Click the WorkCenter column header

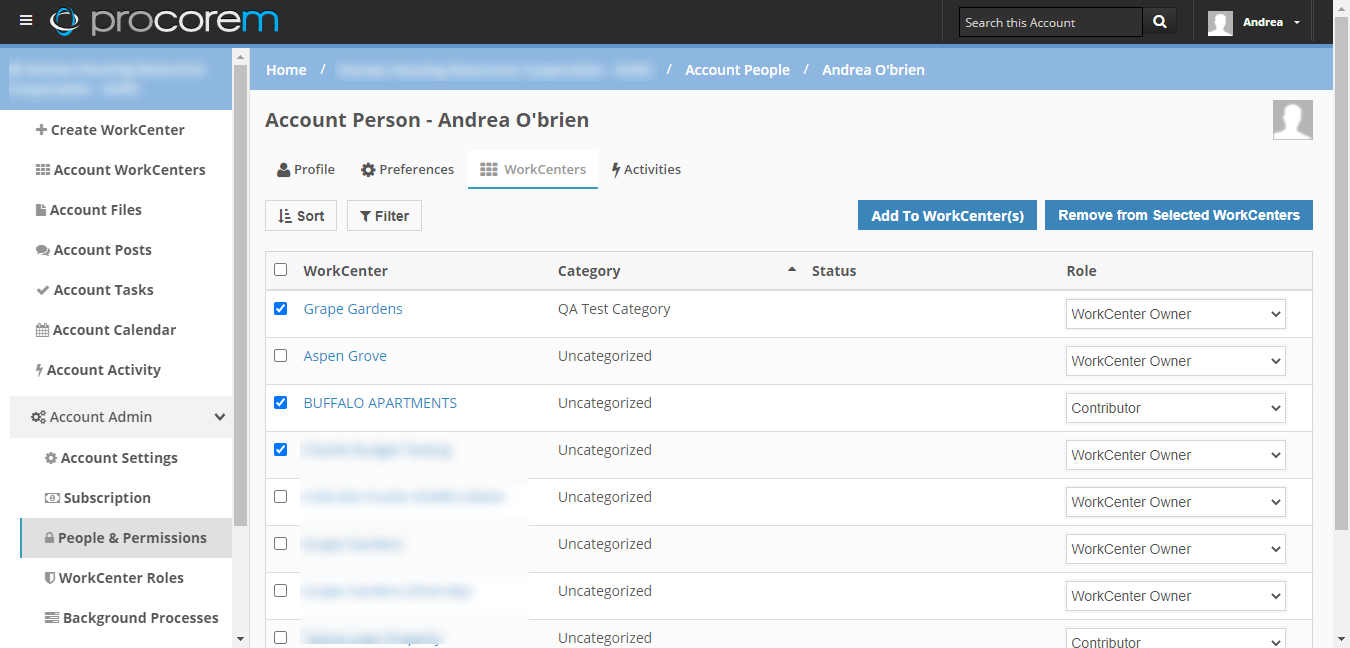(346, 271)
